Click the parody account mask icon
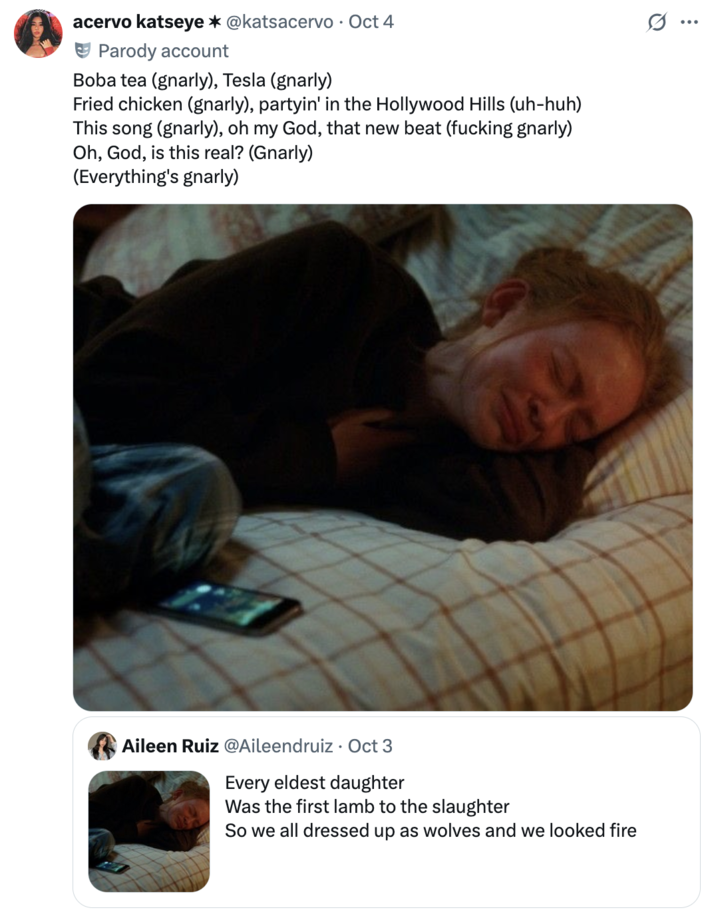This screenshot has height=914, width=716. [83, 50]
